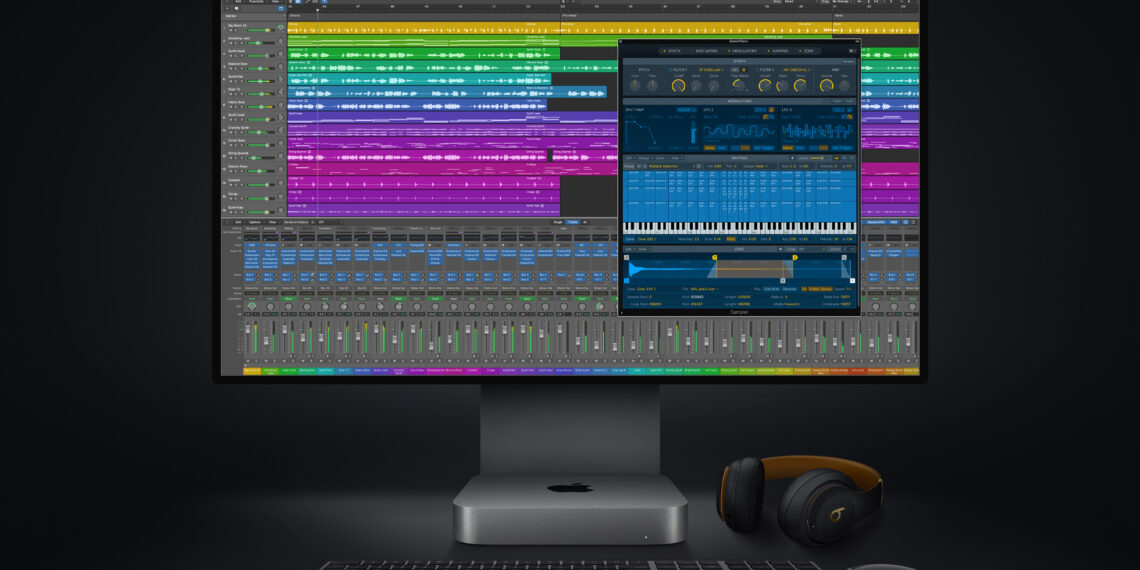The image size is (1140, 570).
Task: Mute the Big Room Kit track
Action: 231,31
